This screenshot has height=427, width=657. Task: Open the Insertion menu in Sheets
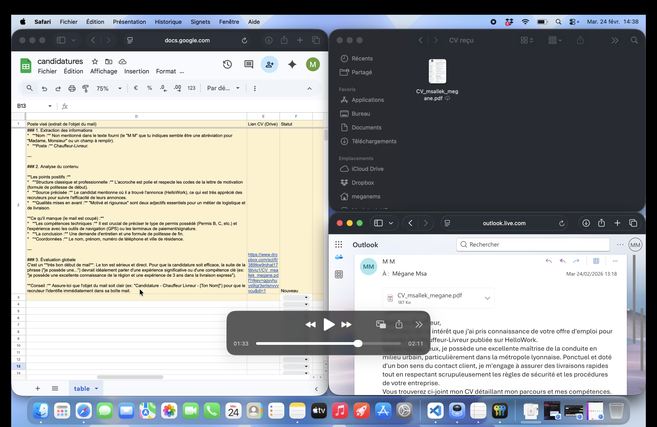point(136,72)
